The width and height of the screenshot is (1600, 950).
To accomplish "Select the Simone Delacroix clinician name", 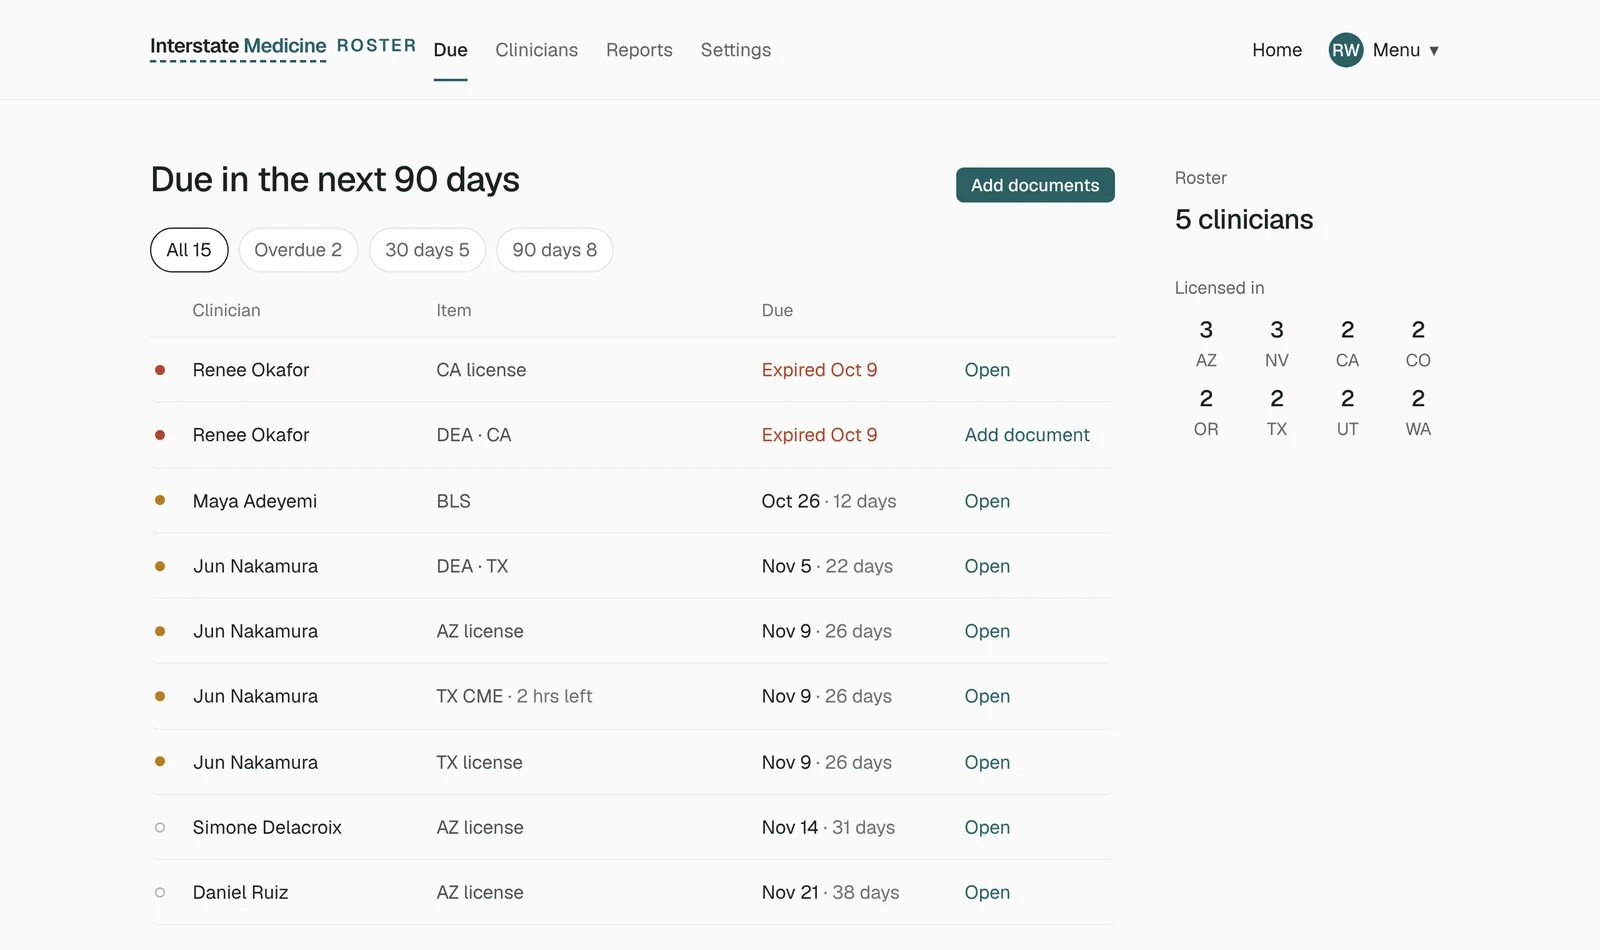I will pos(267,827).
